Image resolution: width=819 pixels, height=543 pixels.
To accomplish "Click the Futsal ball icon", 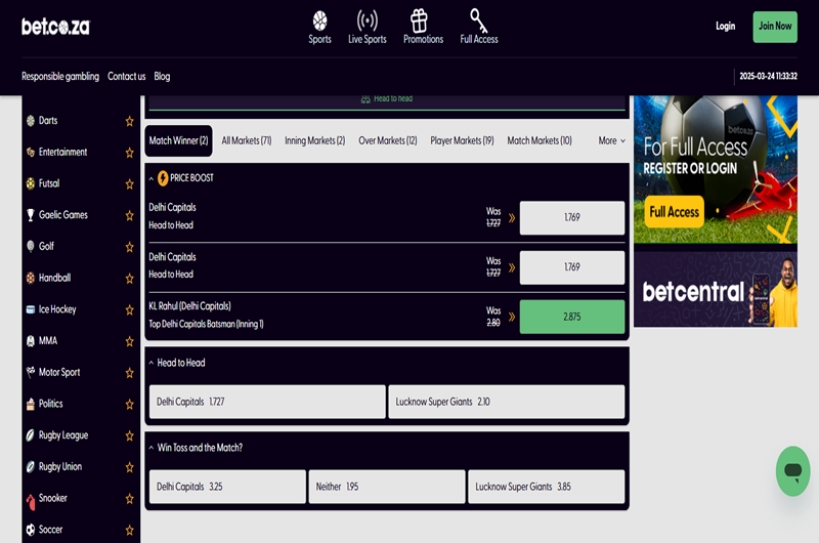I will tap(30, 183).
